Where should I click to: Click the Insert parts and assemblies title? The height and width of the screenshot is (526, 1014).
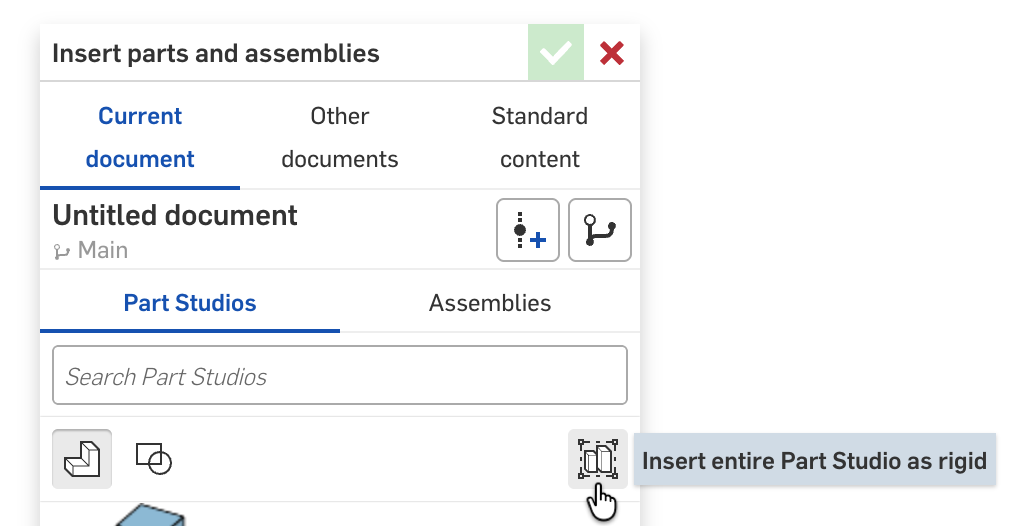[x=216, y=53]
